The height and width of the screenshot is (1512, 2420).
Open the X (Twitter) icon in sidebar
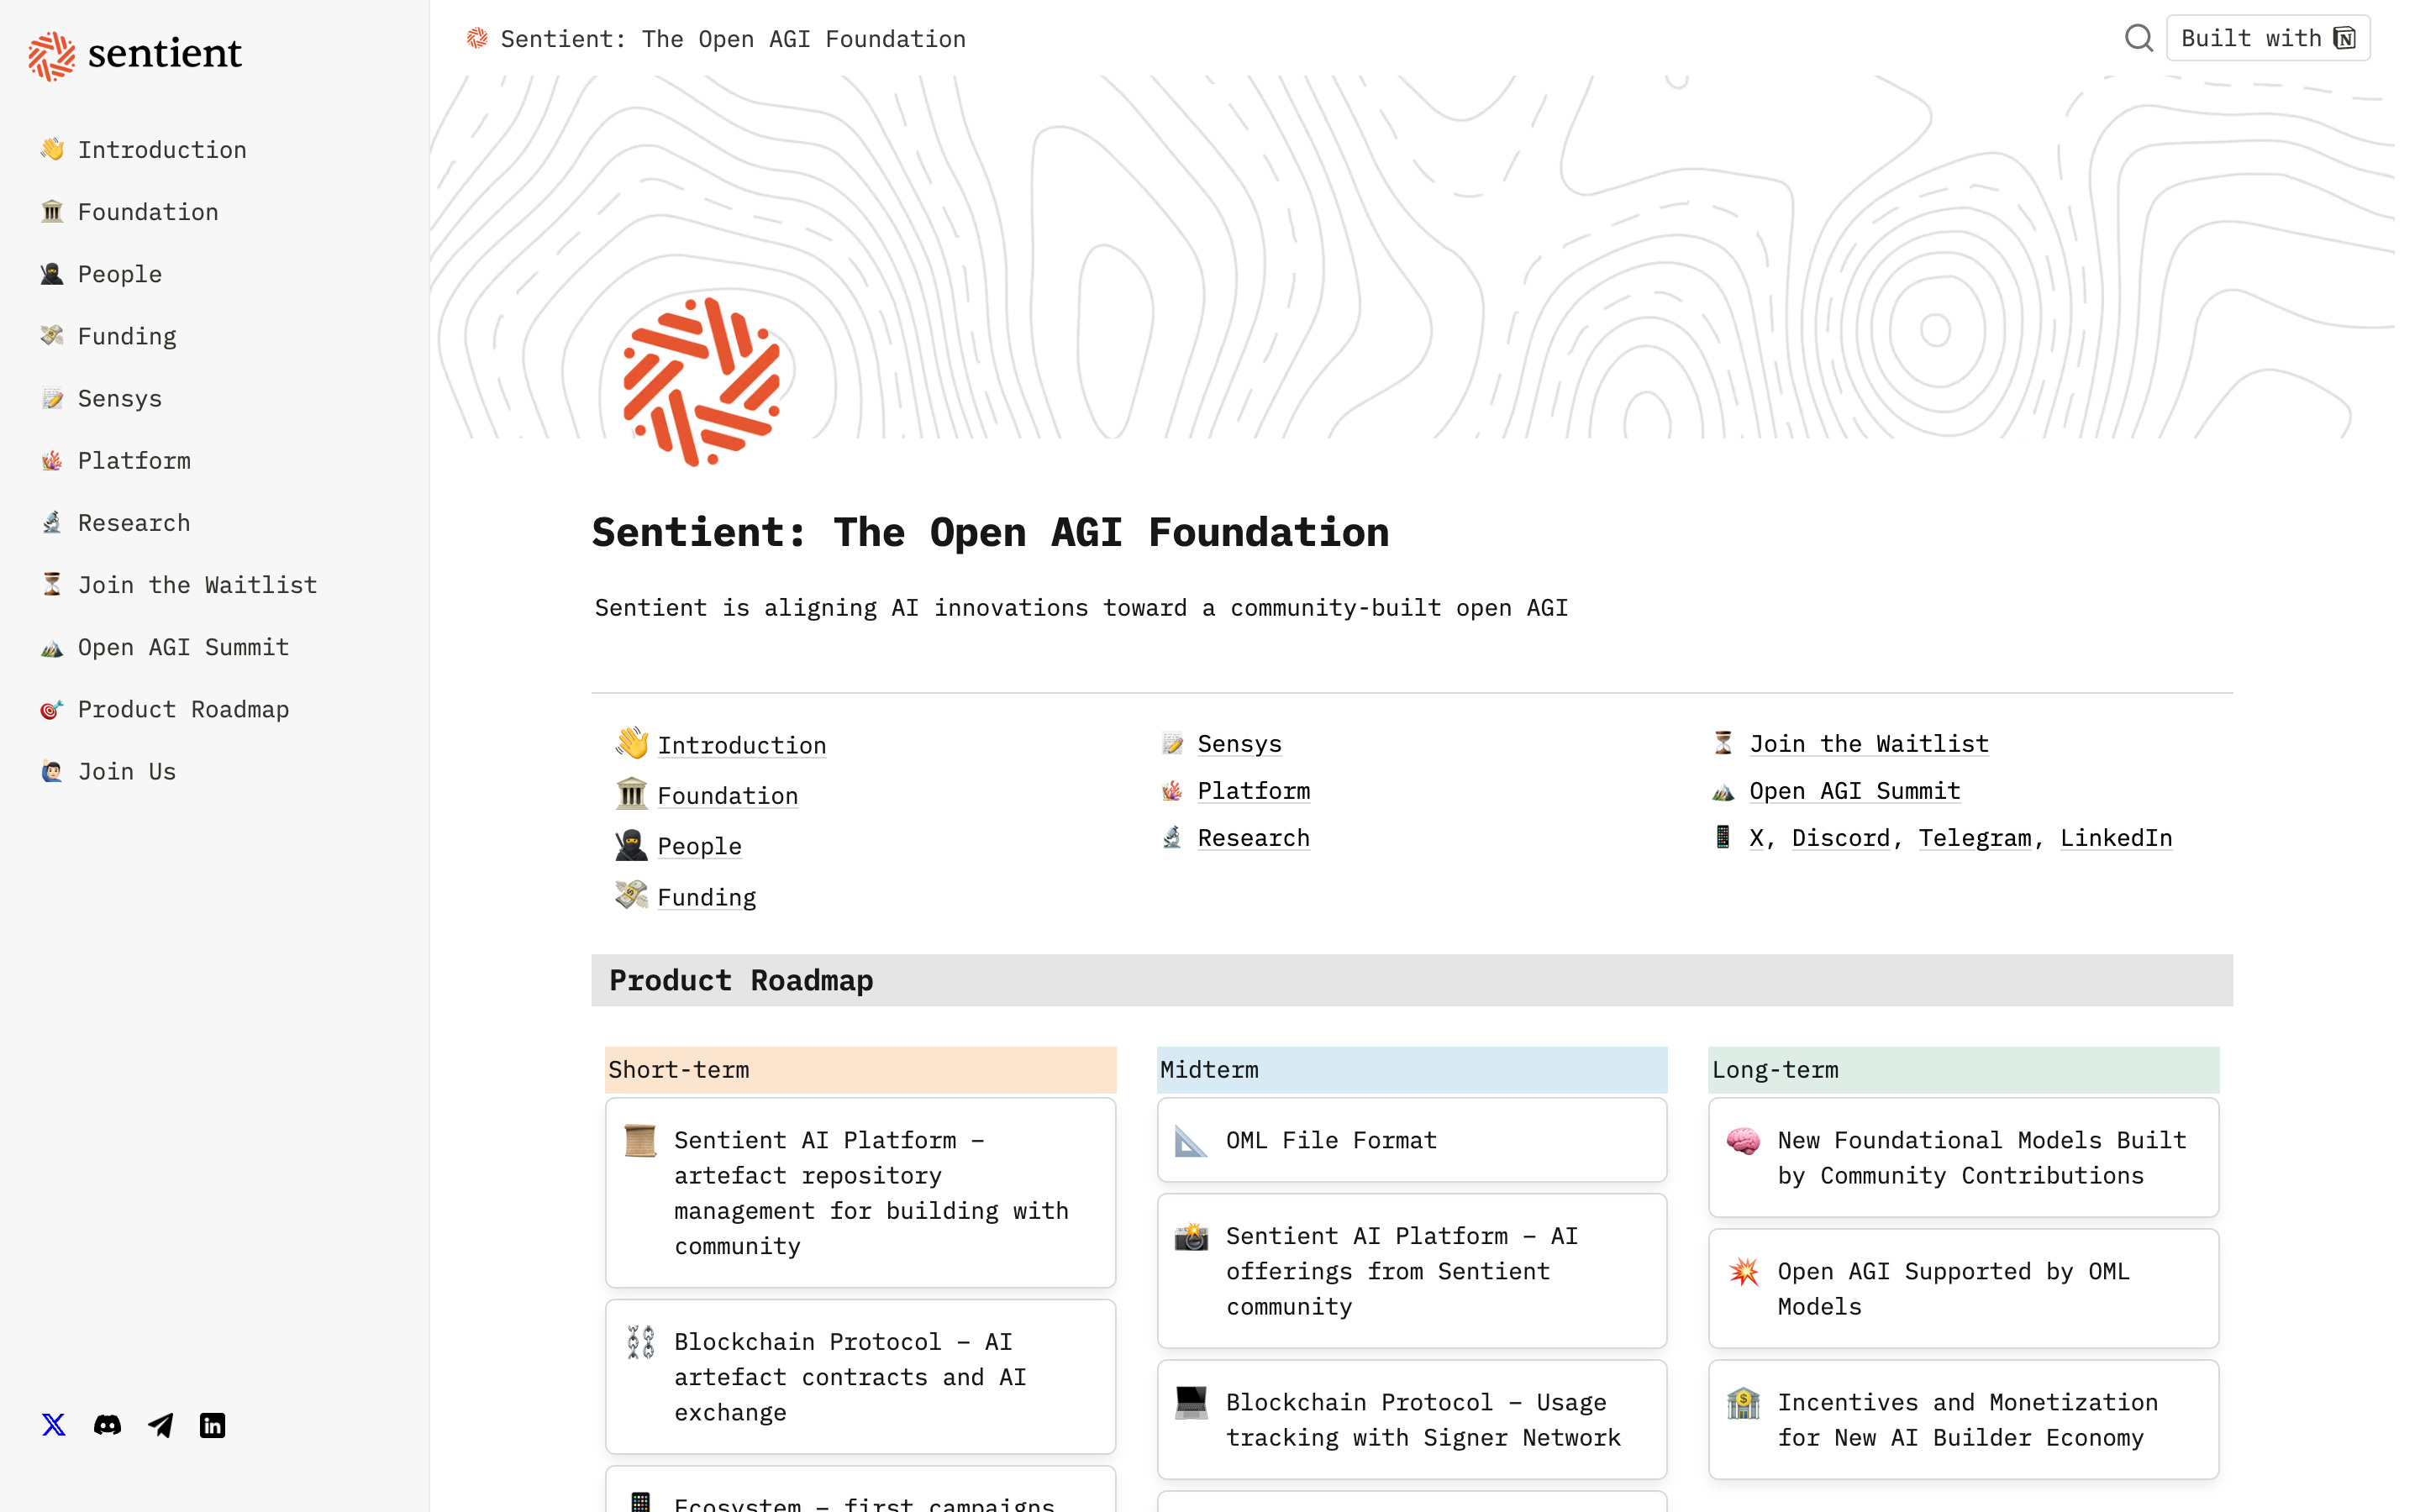[54, 1424]
